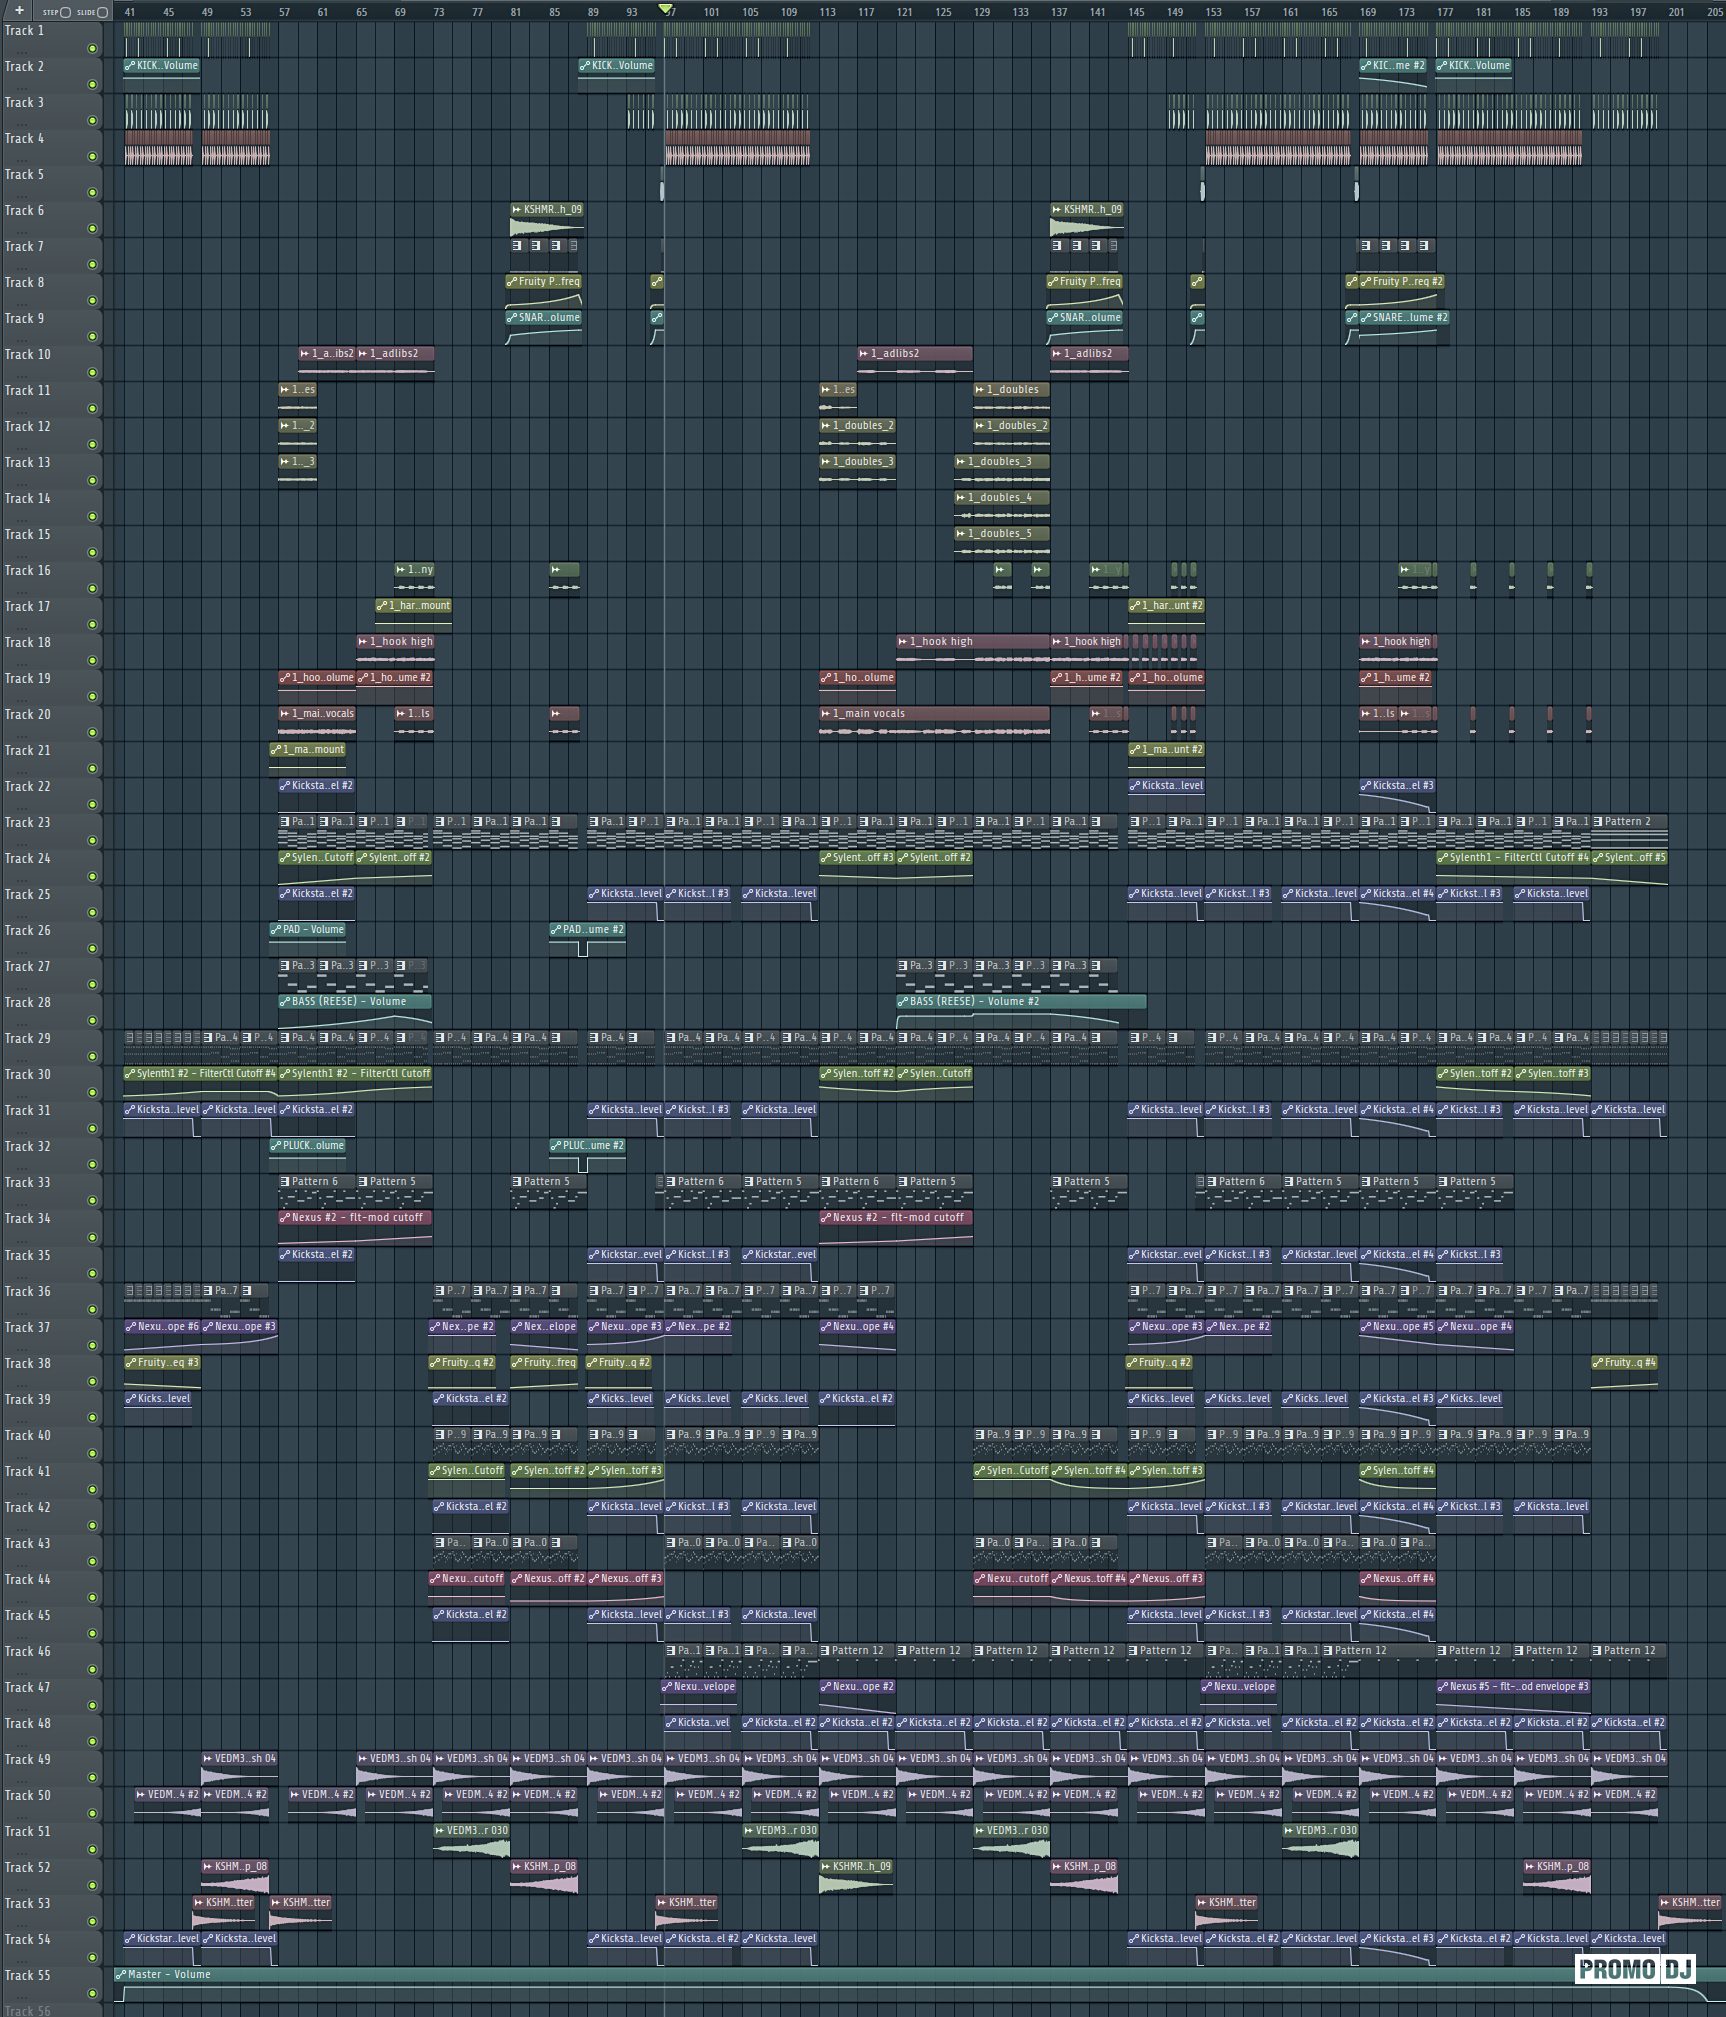Click the KSHMR h_09 sample clip icon on Track 52
This screenshot has width=1726, height=2017.
826,1867
